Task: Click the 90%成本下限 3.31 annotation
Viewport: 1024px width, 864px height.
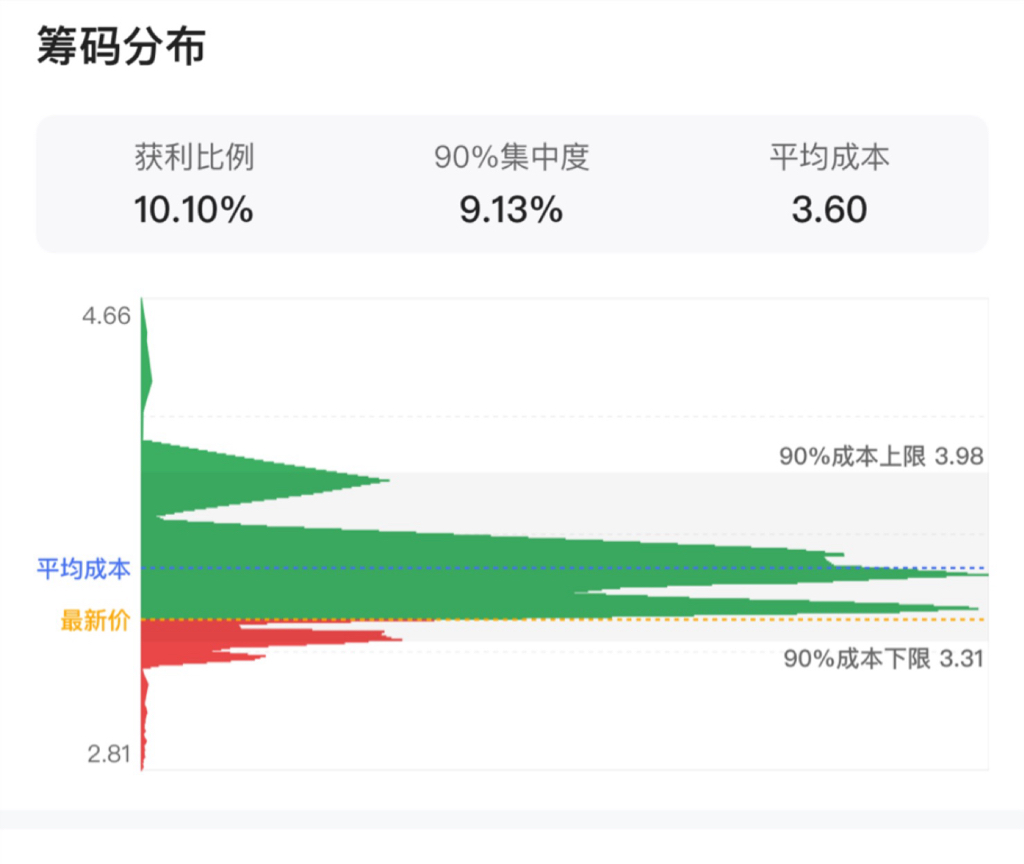Action: 884,658
